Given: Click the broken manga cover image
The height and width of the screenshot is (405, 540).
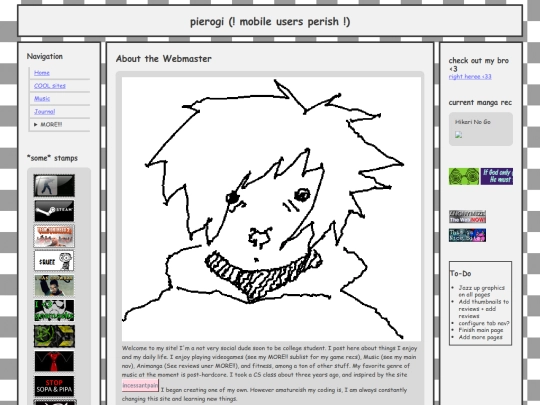Looking at the screenshot, I should pos(458,135).
